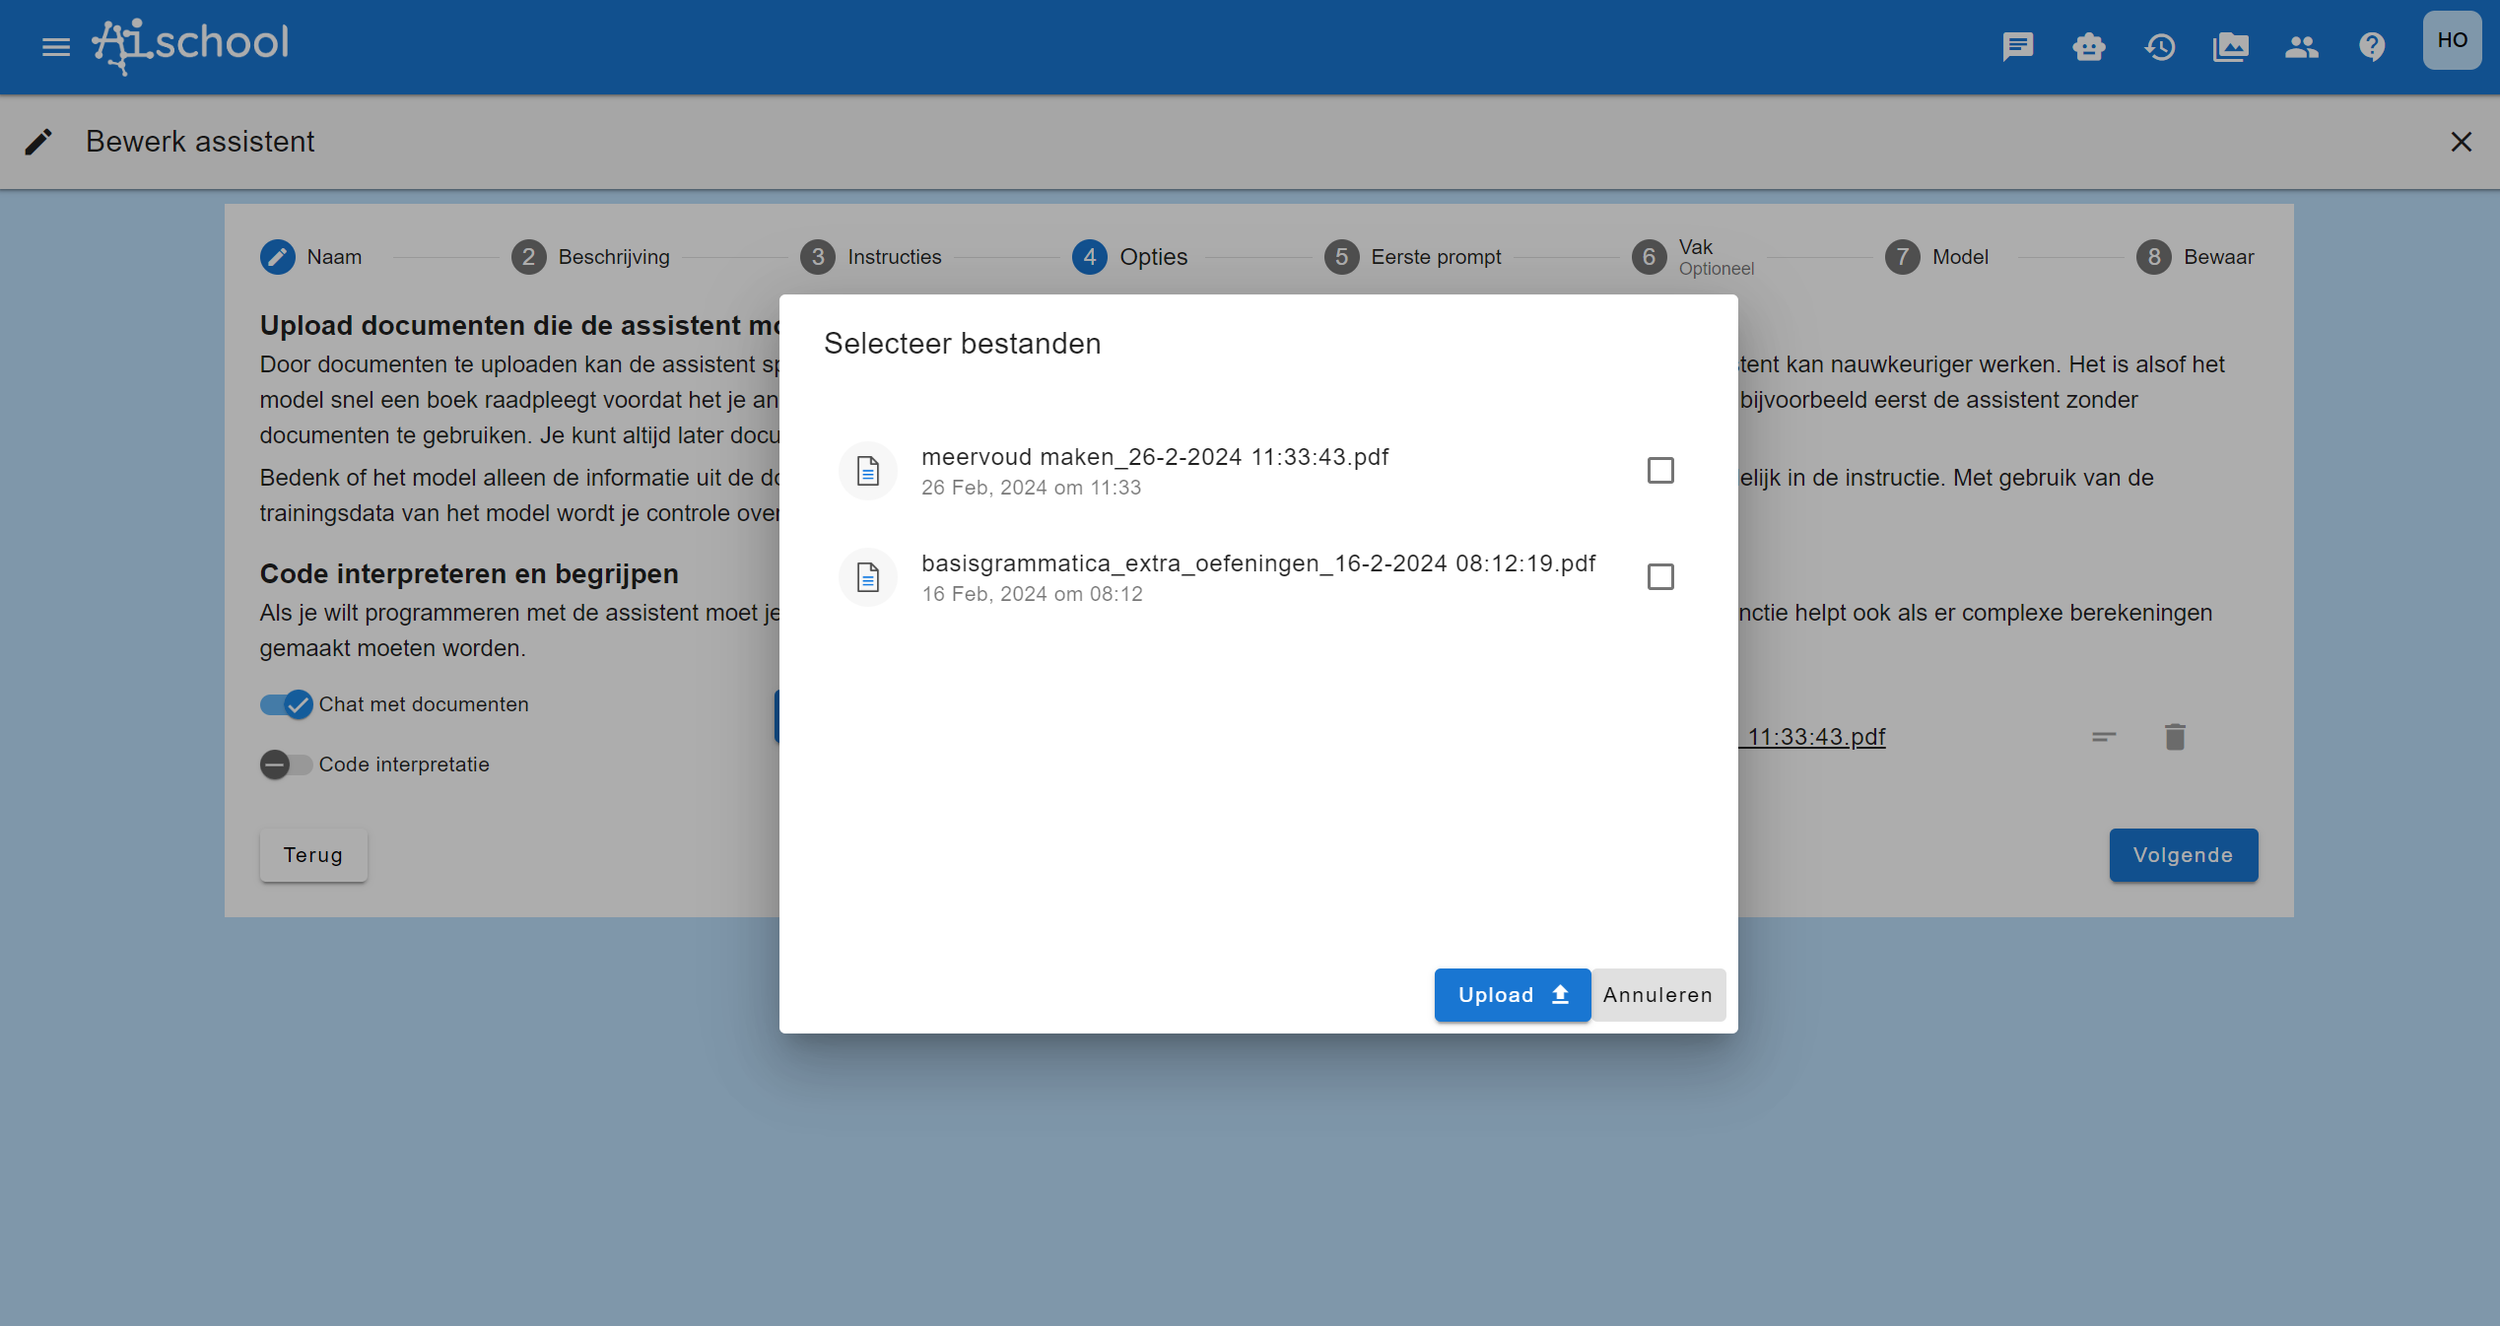
Task: Go to the Instructies step
Action: pyautogui.click(x=871, y=257)
